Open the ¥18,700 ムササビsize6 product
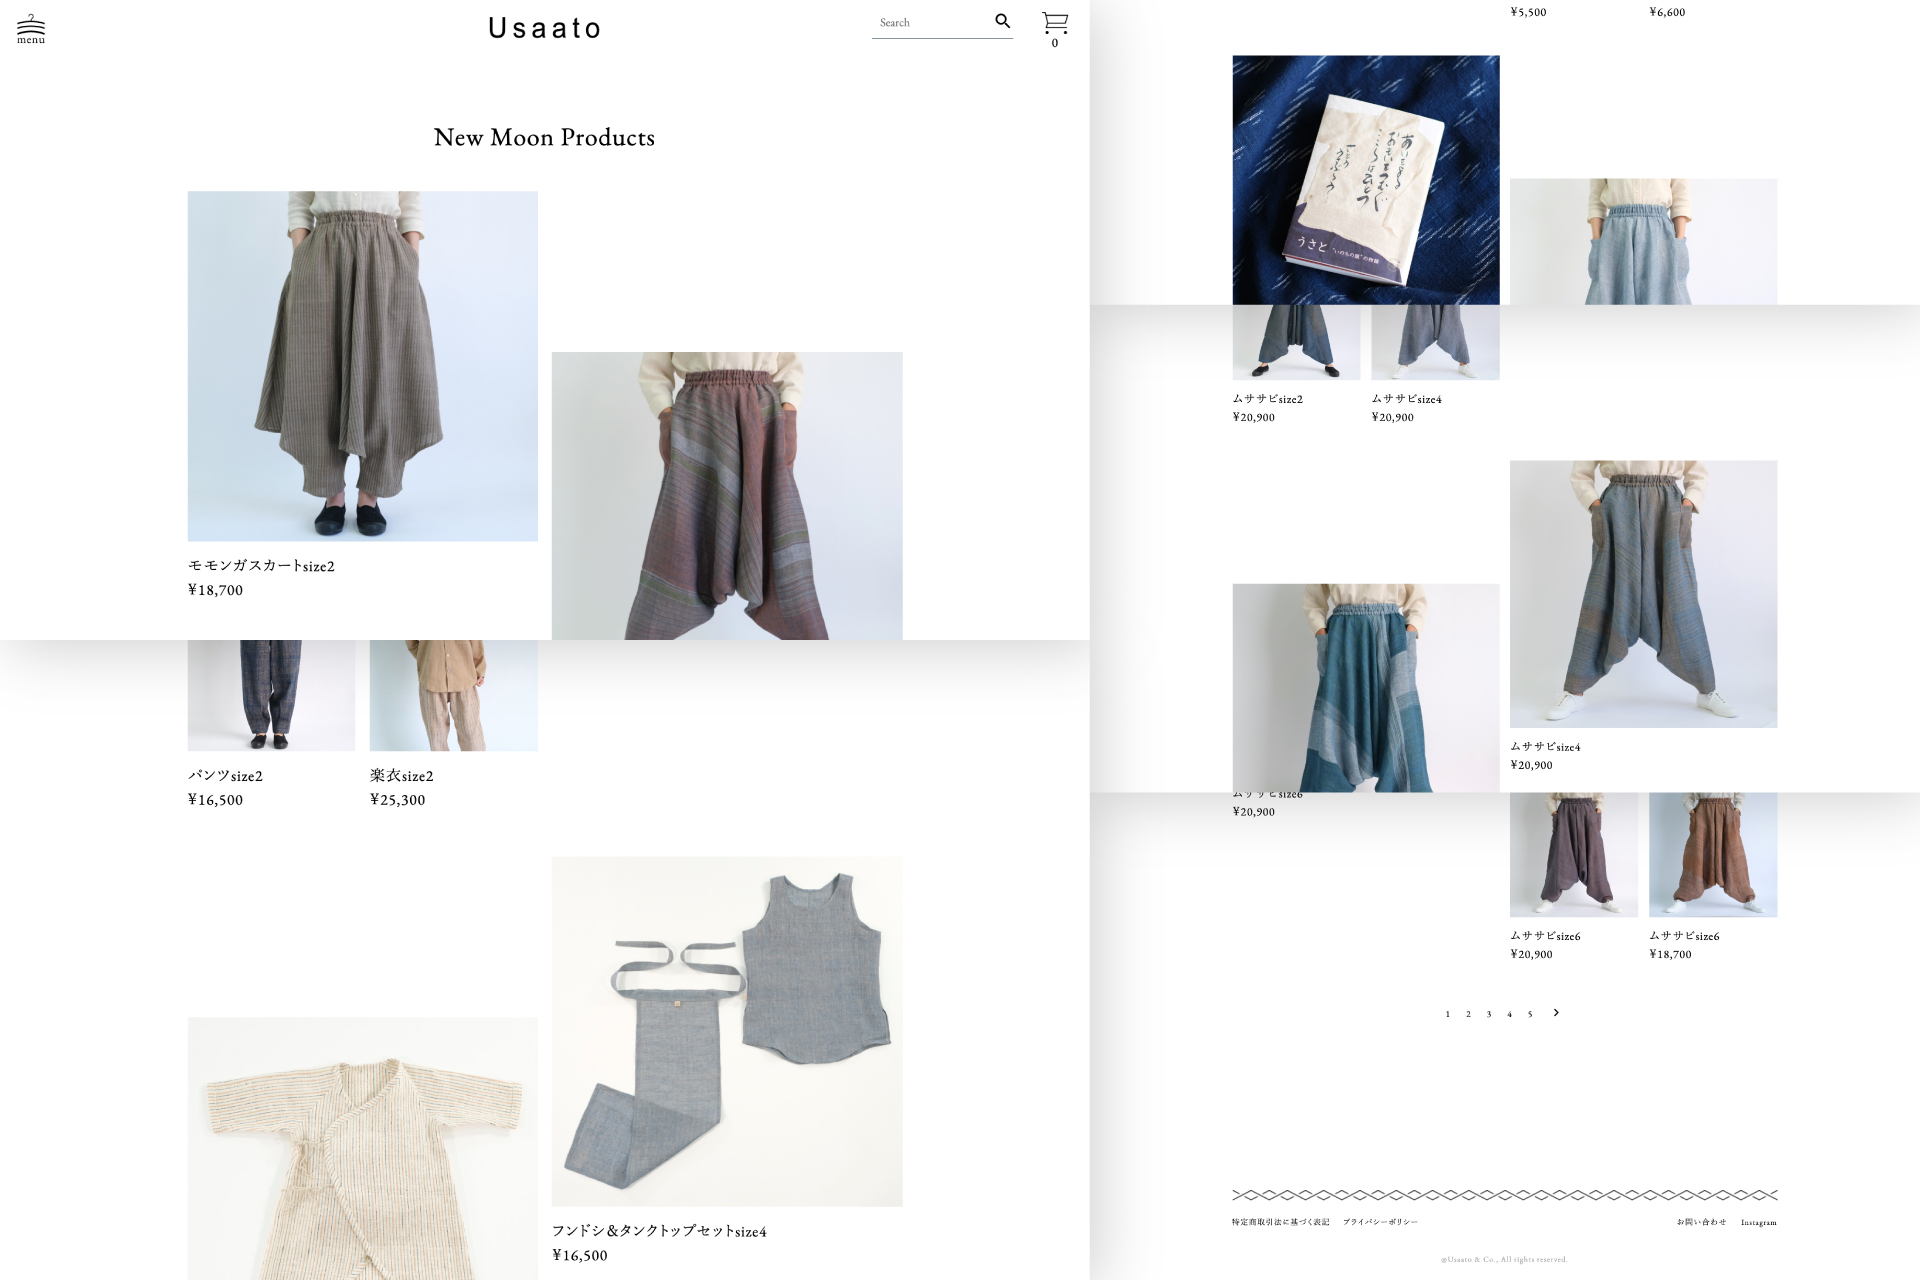Image resolution: width=1920 pixels, height=1280 pixels. tap(1713, 853)
